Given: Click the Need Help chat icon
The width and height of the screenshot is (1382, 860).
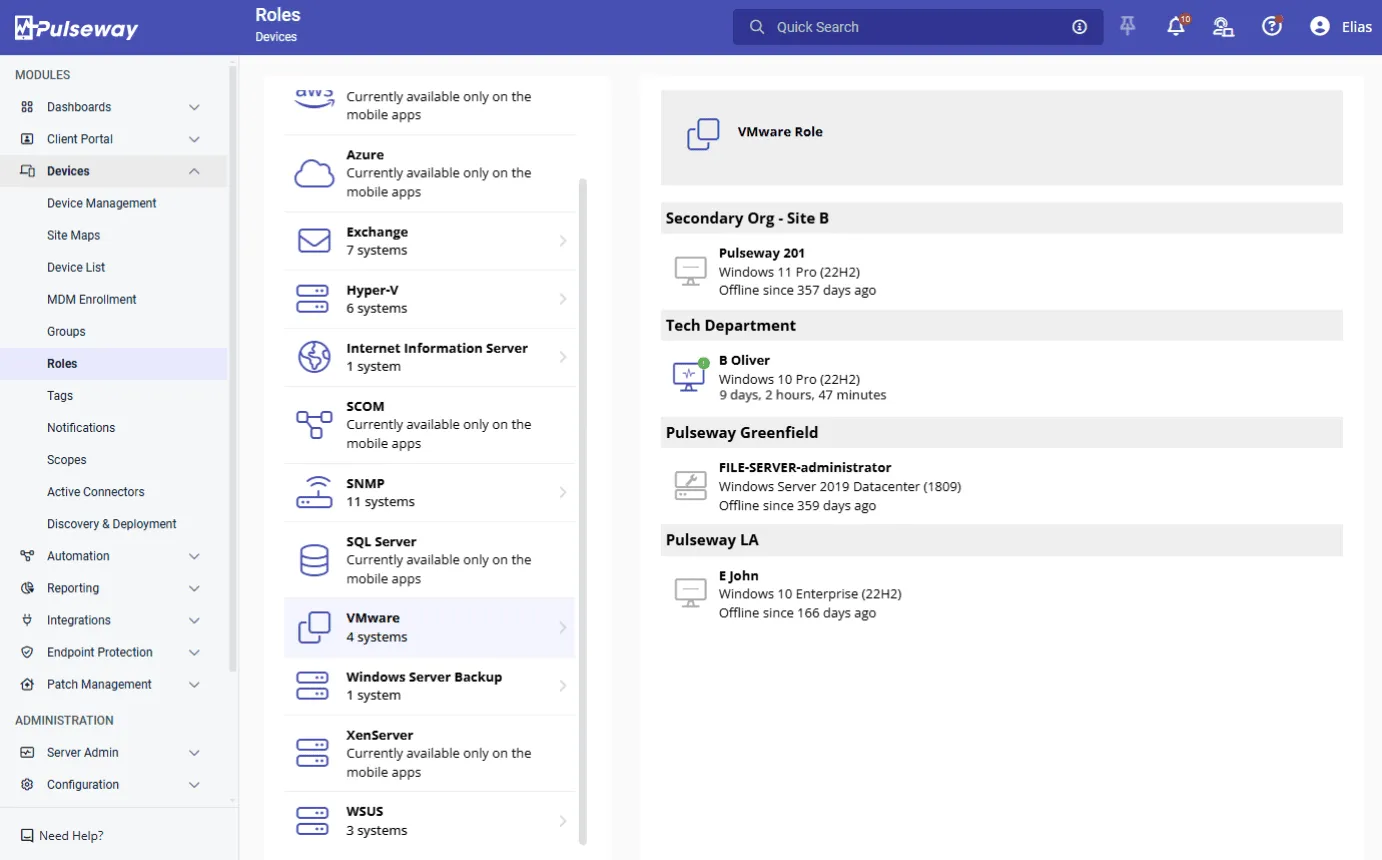Looking at the screenshot, I should tap(27, 836).
